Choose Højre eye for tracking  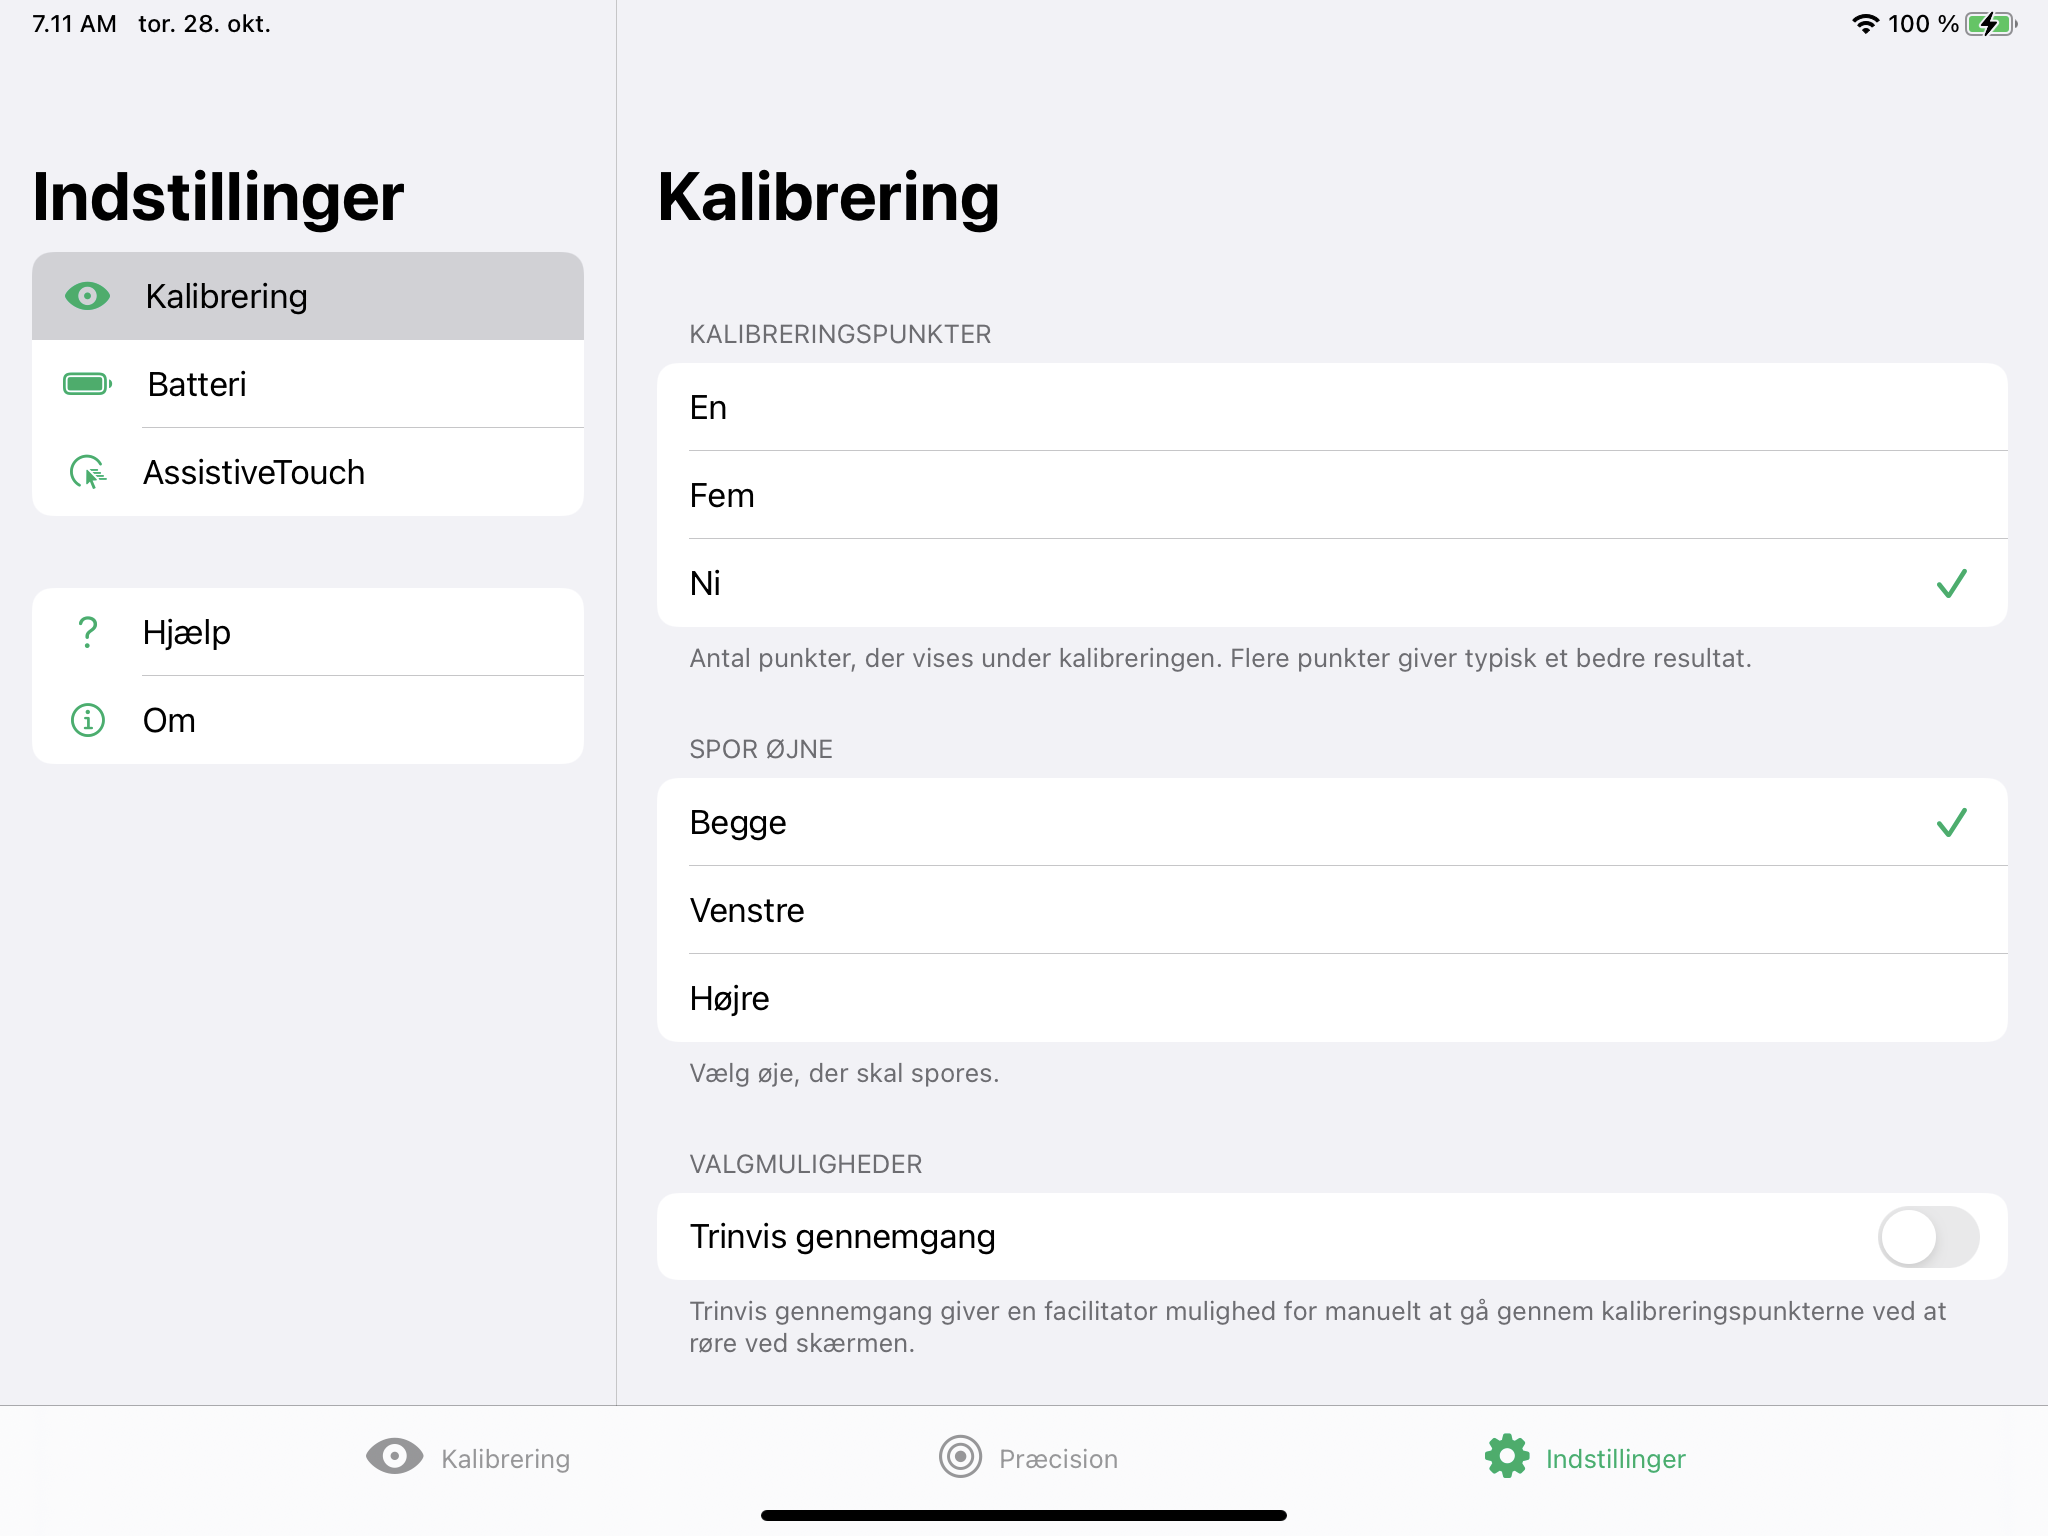(1330, 998)
